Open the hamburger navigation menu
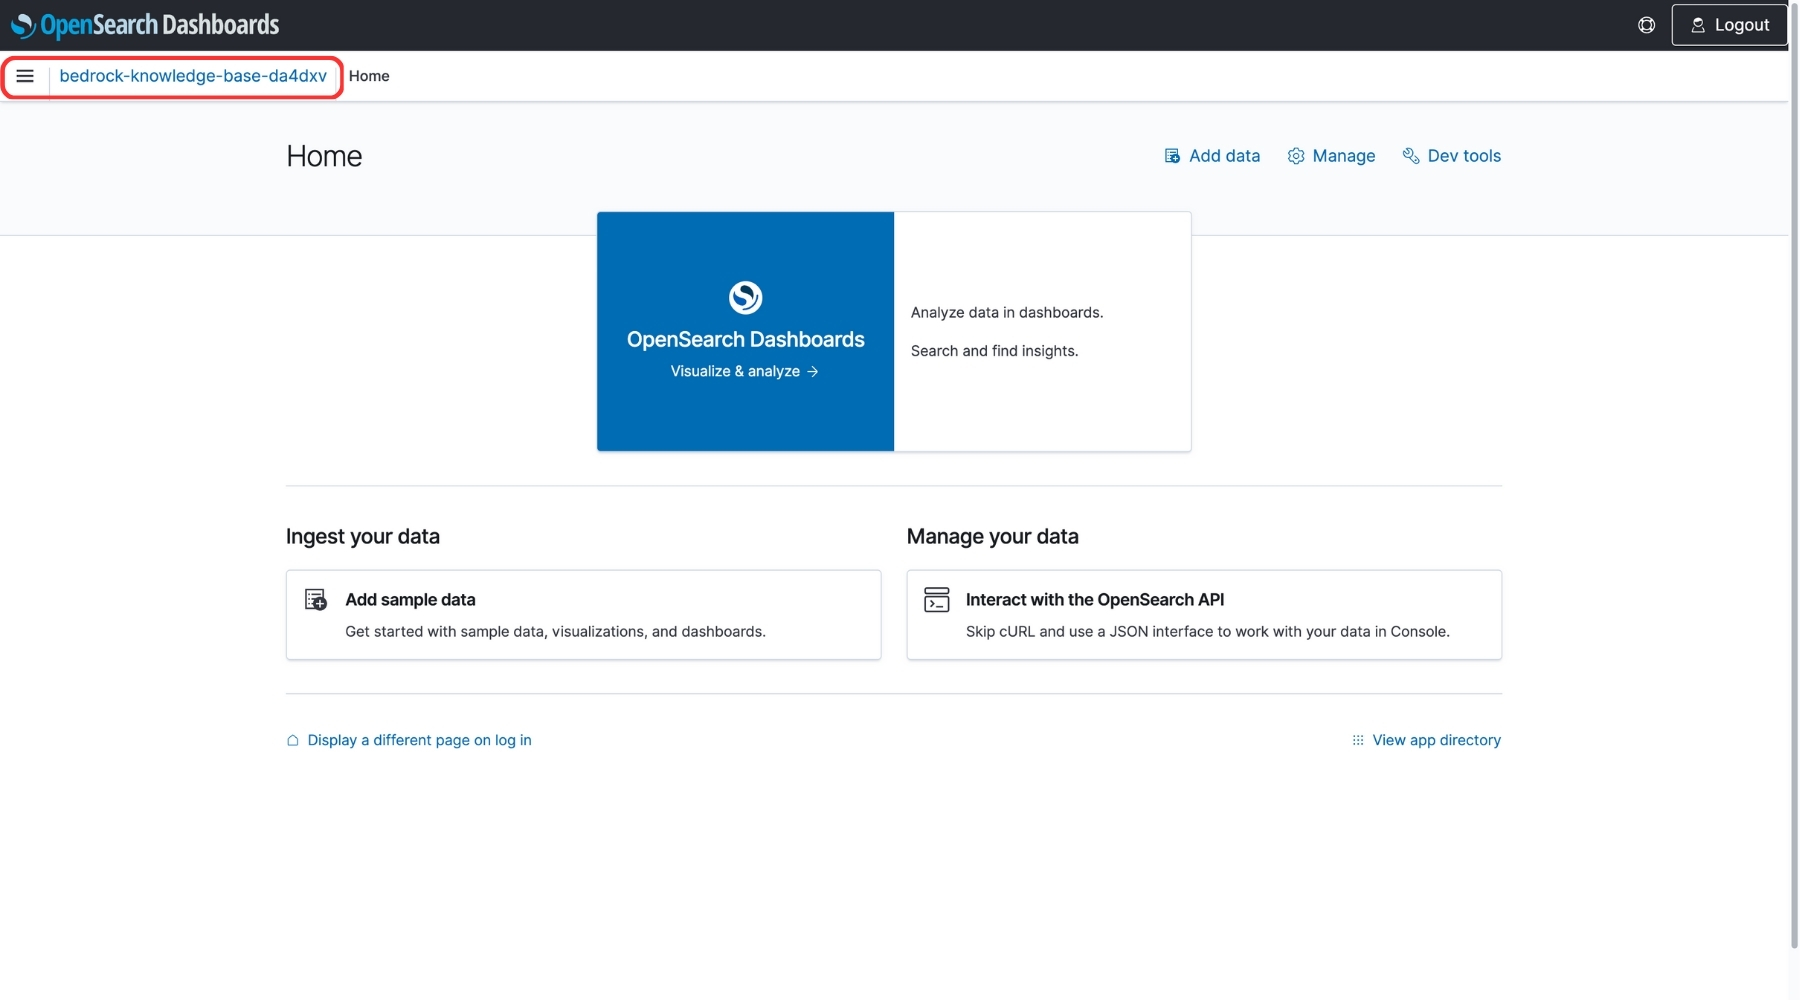The image size is (1800, 1003). click(x=25, y=76)
